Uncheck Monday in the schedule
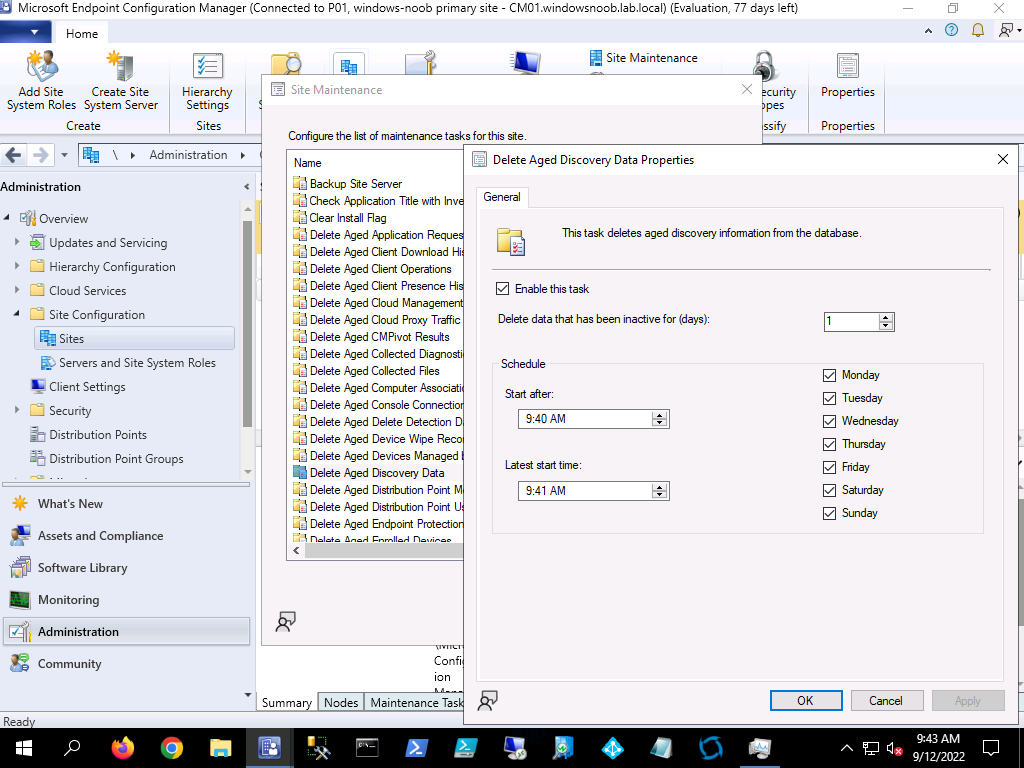Viewport: 1024px width, 768px height. [x=829, y=376]
